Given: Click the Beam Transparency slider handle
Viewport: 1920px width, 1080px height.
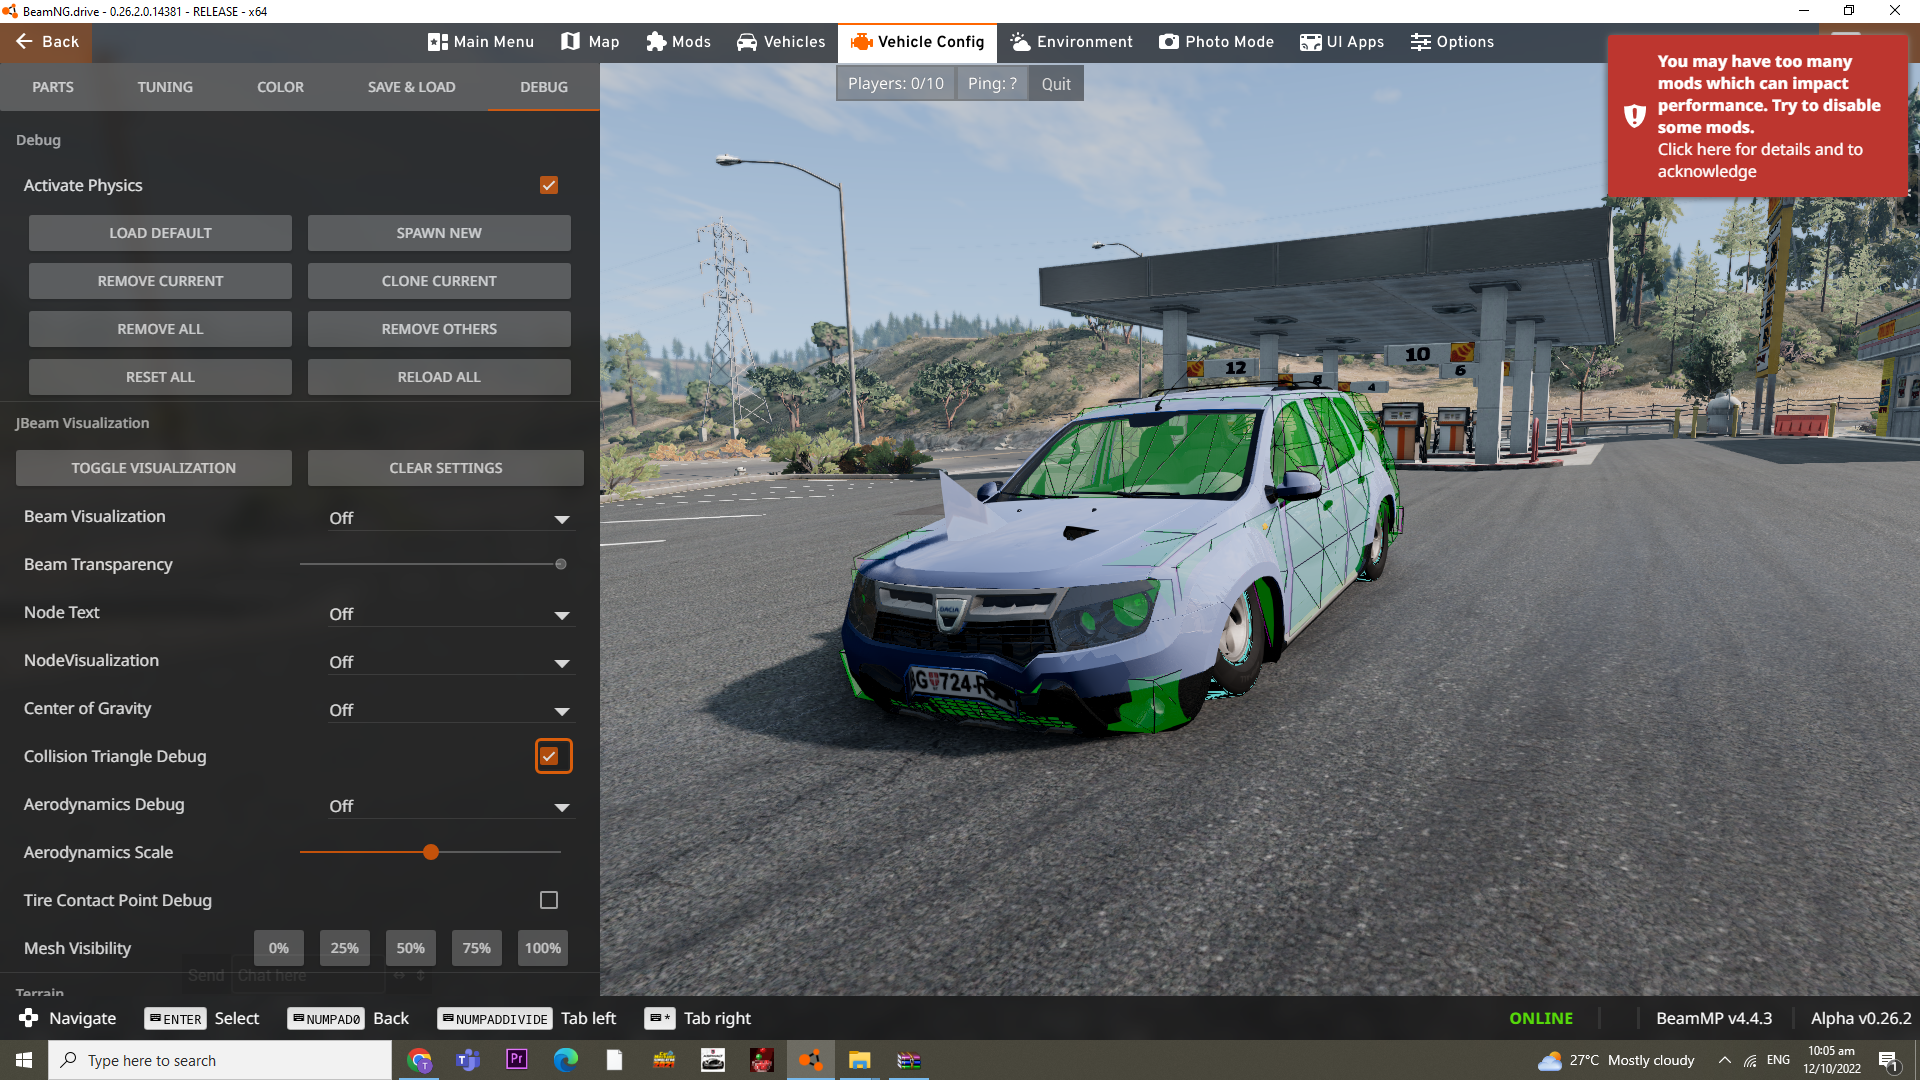Looking at the screenshot, I should click(x=561, y=564).
